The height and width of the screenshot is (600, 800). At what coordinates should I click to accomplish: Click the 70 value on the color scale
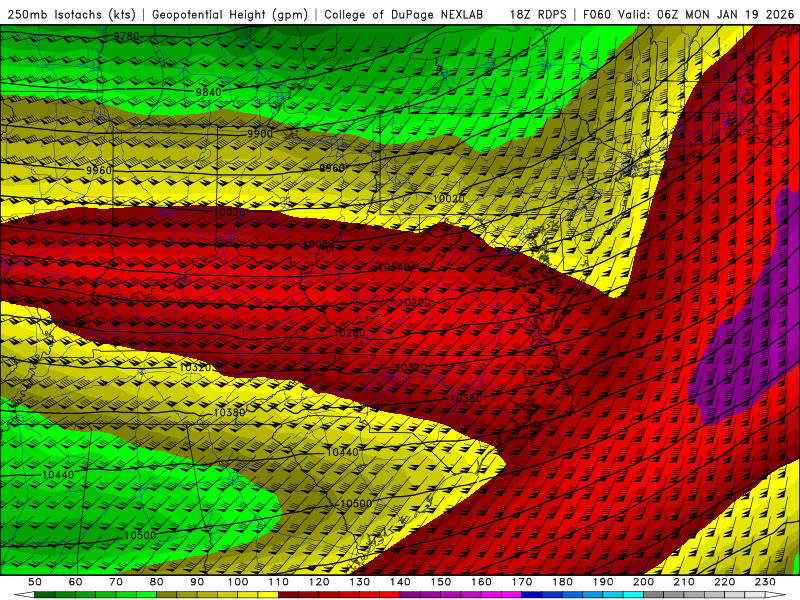click(x=116, y=582)
